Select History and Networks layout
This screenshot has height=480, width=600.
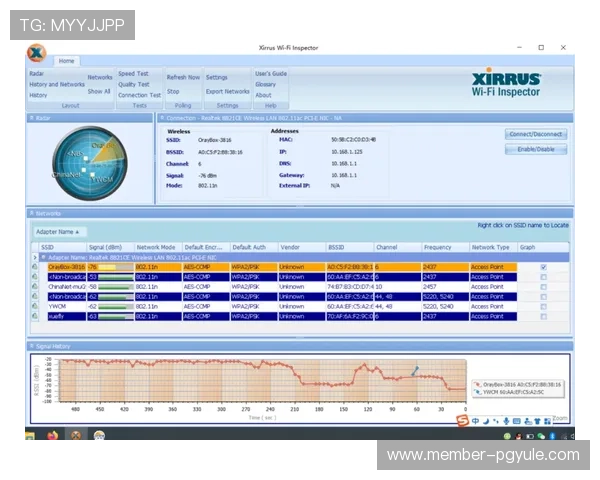57,84
